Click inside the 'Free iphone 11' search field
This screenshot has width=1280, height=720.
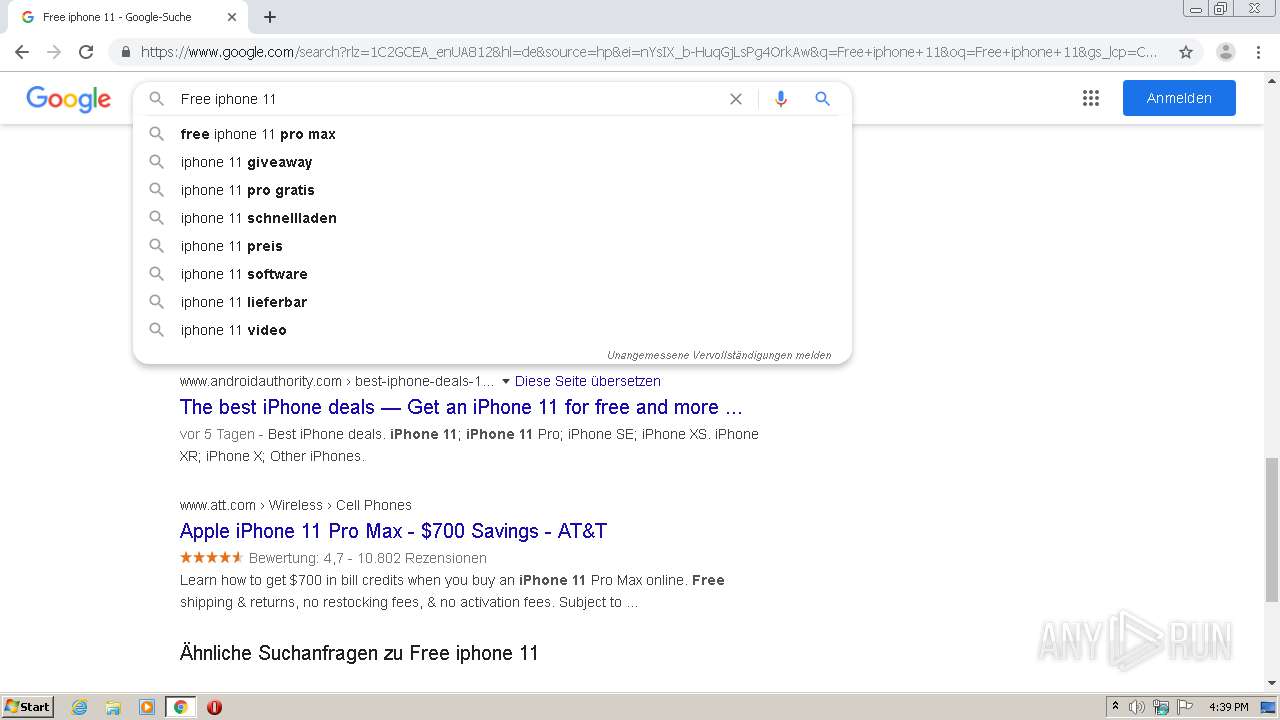point(450,99)
